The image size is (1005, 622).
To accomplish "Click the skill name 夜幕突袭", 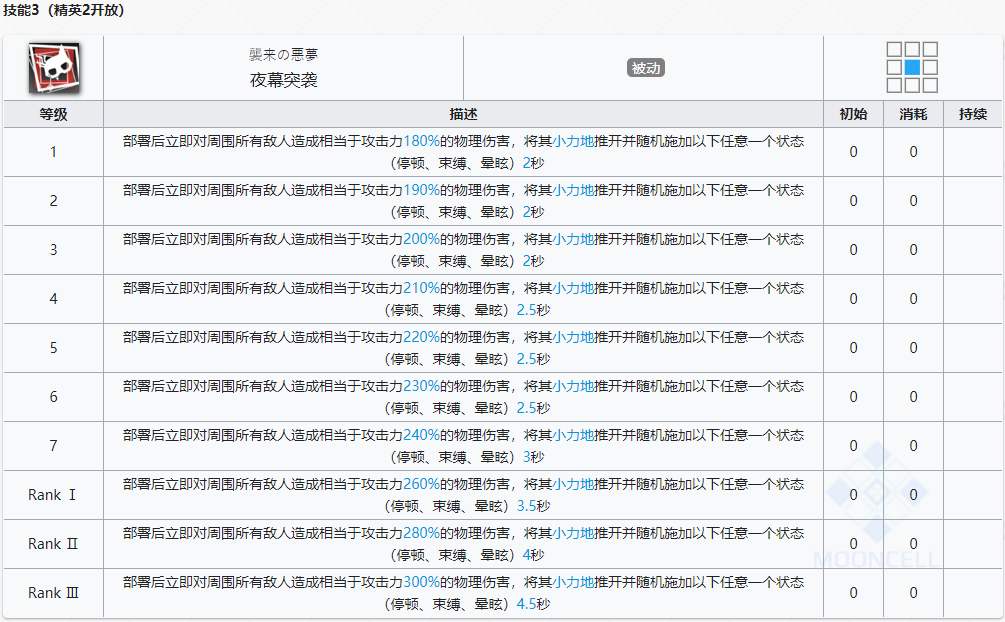I will click(283, 80).
